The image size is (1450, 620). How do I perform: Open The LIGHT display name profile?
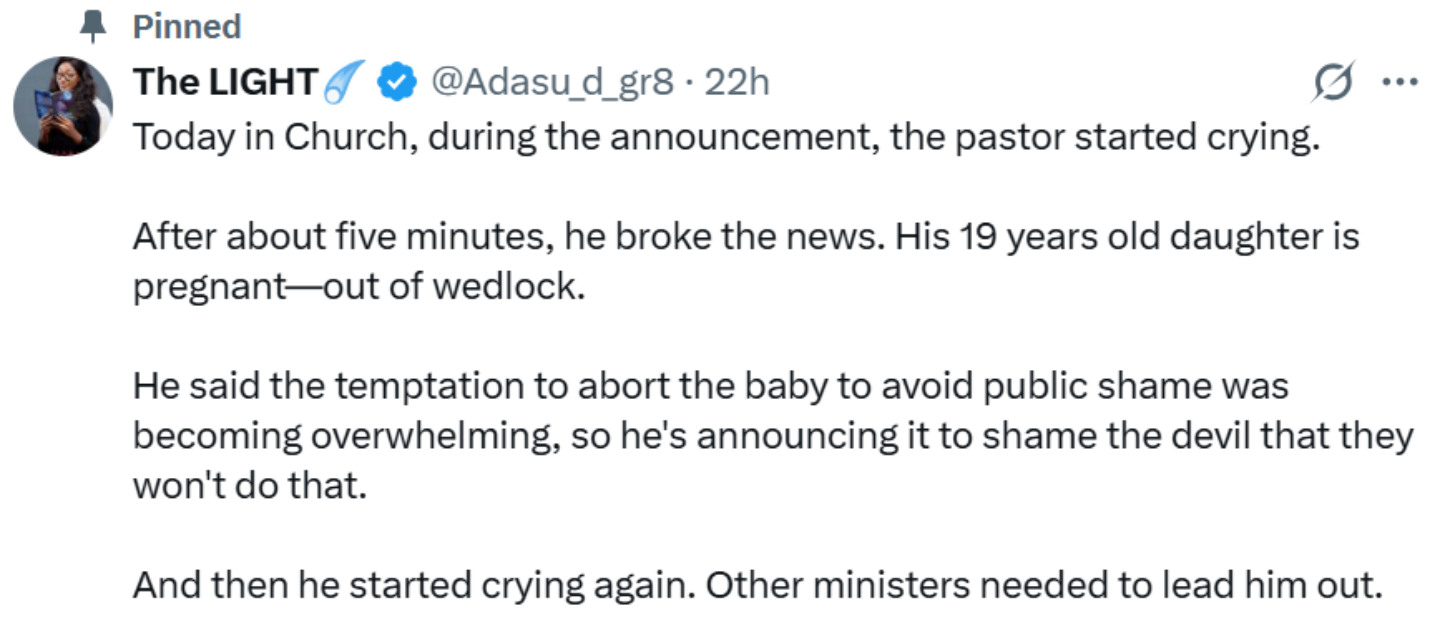point(225,83)
